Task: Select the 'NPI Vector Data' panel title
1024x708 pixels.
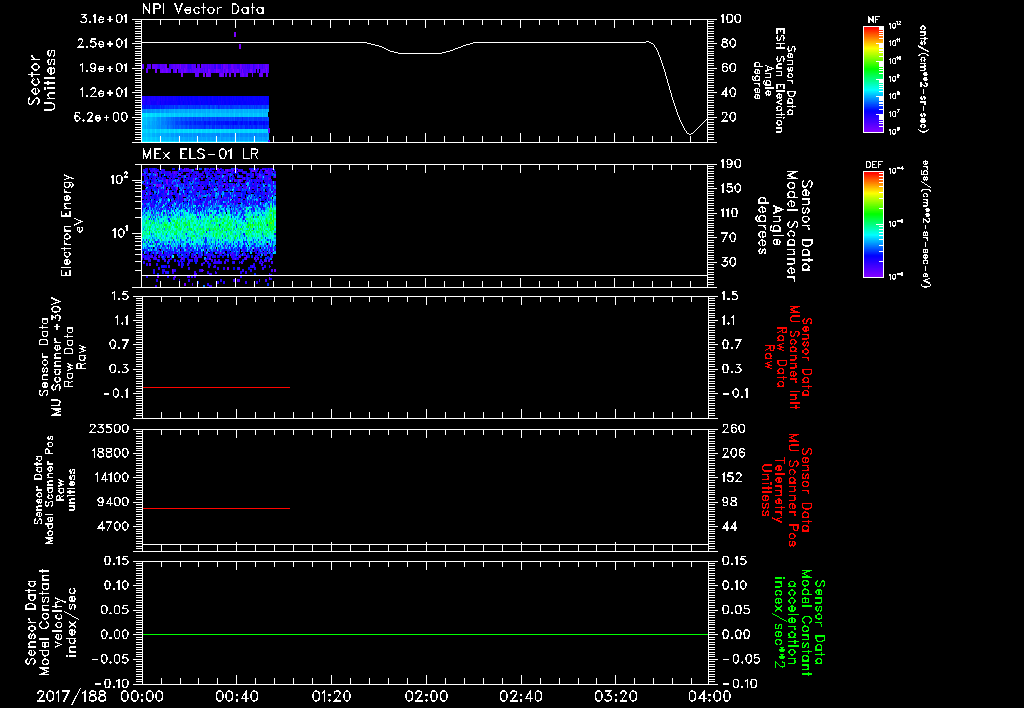Action: (x=203, y=9)
